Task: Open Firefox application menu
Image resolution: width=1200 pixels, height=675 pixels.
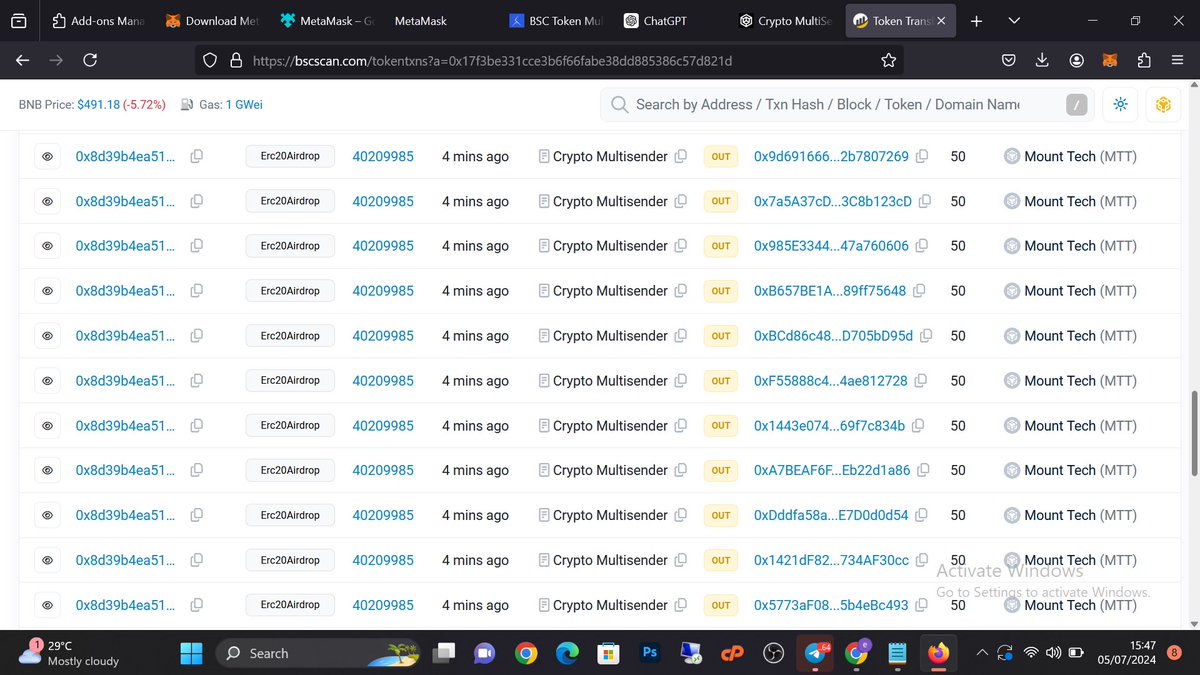Action: coord(1178,61)
